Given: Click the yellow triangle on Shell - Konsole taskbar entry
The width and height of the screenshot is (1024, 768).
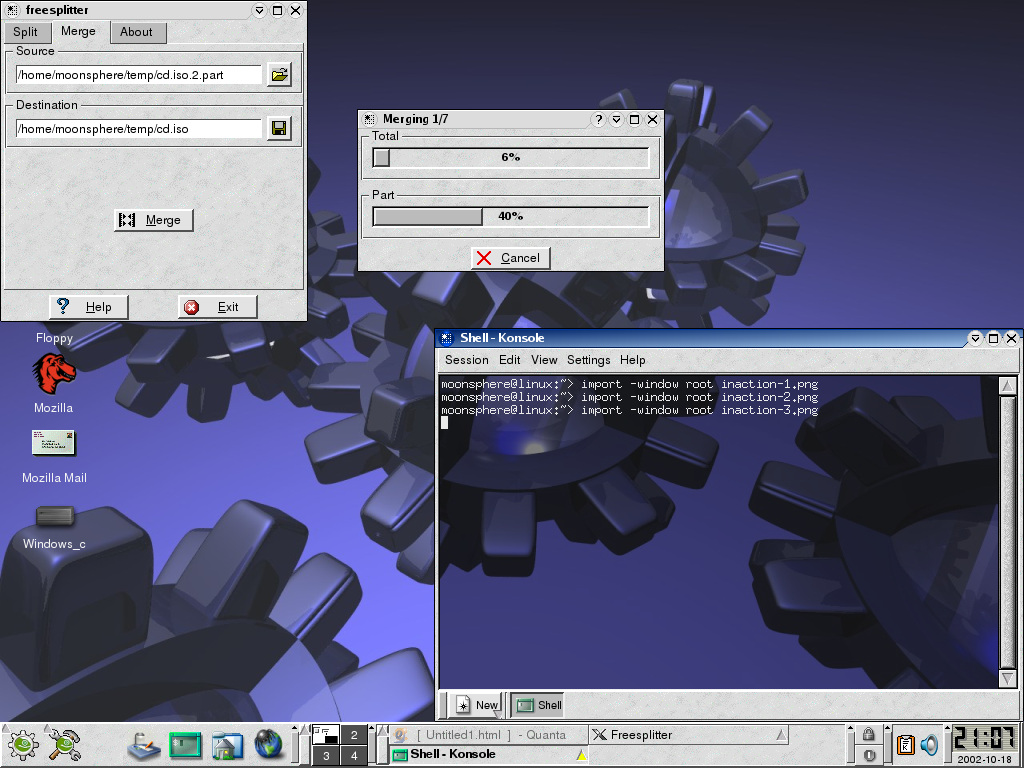Looking at the screenshot, I should 581,756.
